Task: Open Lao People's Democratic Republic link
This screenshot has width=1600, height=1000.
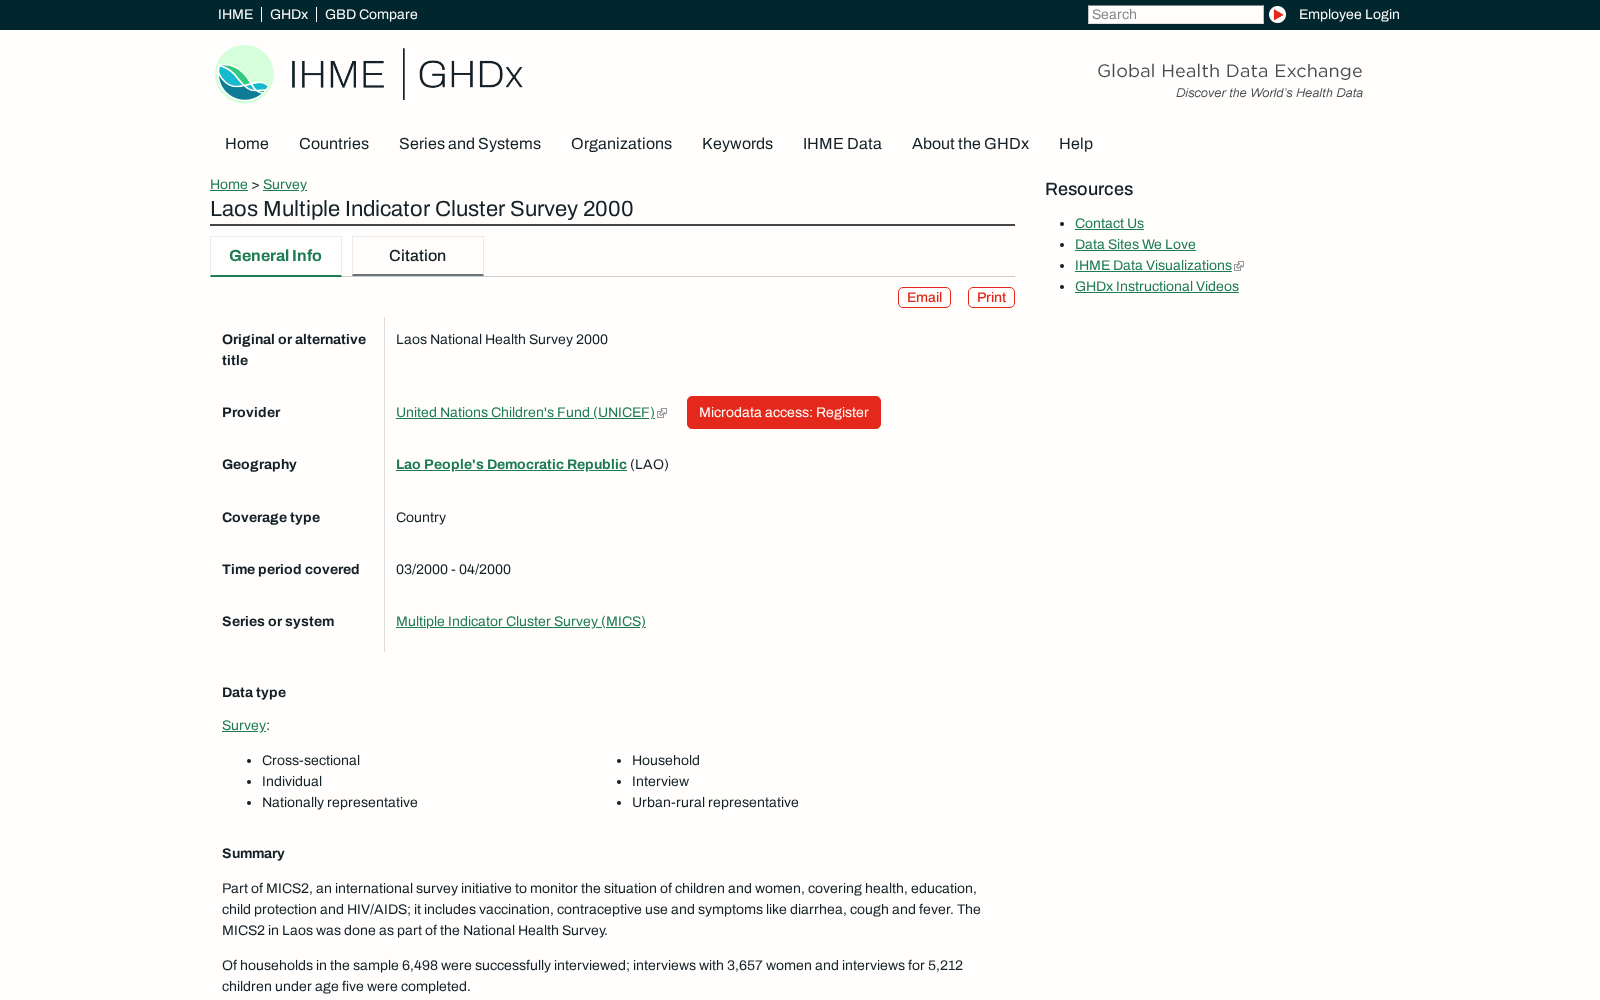Action: coord(511,464)
